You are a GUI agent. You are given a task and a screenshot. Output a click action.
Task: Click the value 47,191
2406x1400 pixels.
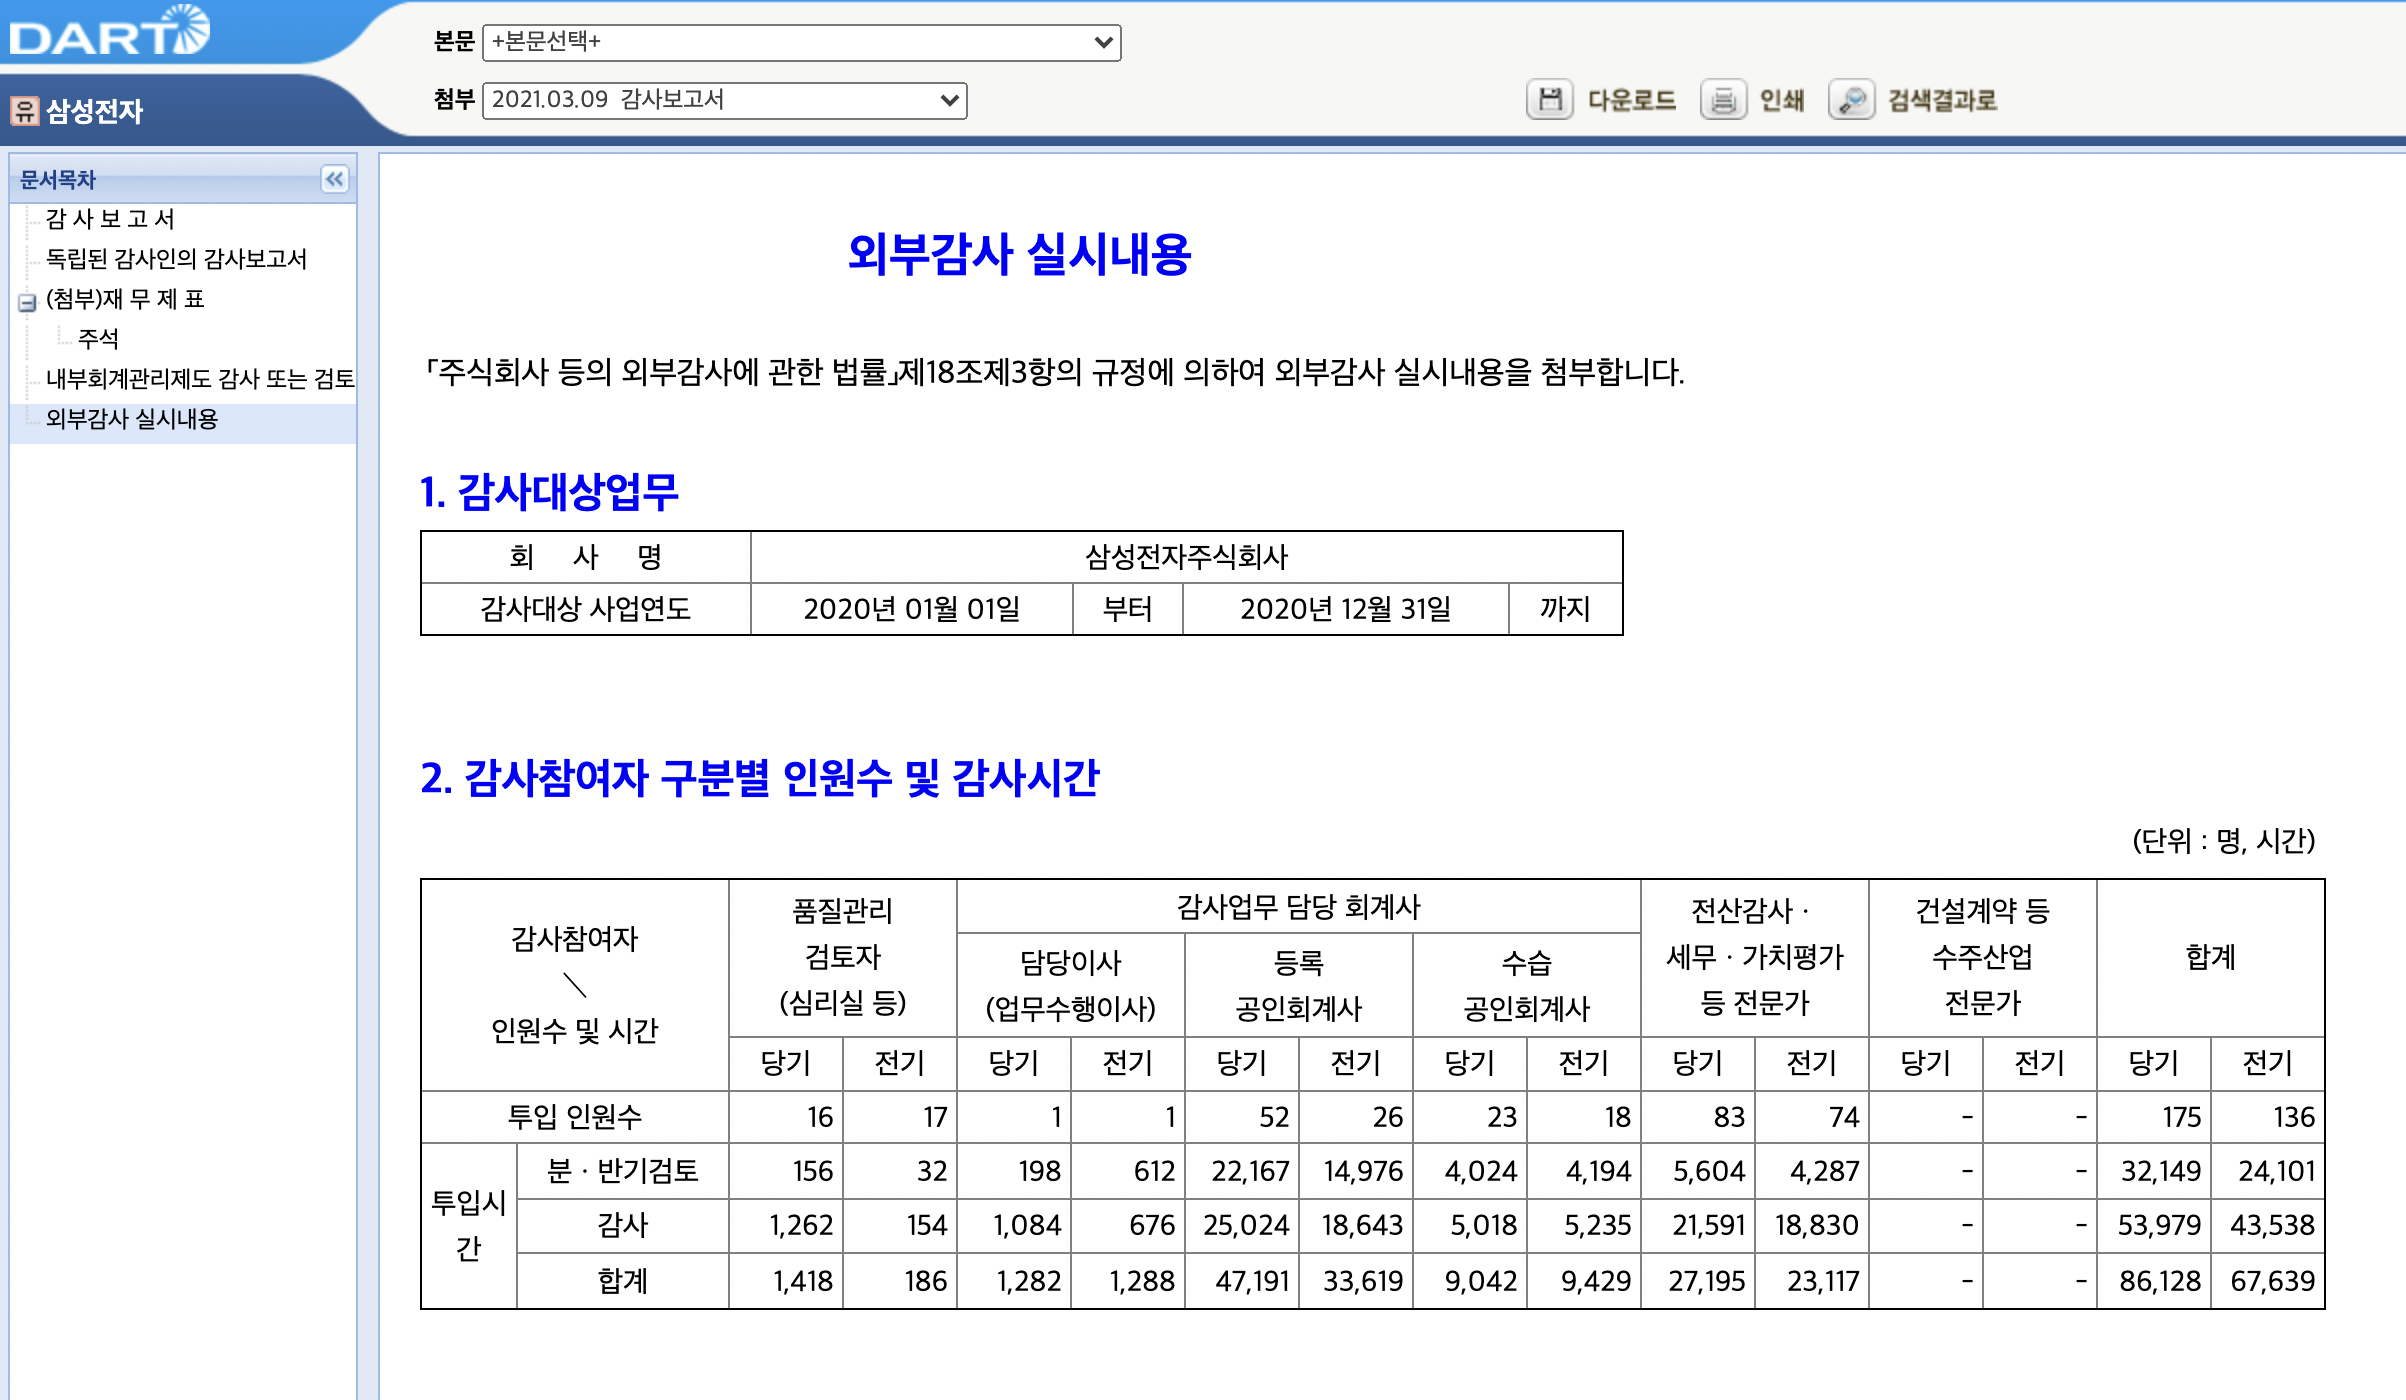click(1252, 1281)
